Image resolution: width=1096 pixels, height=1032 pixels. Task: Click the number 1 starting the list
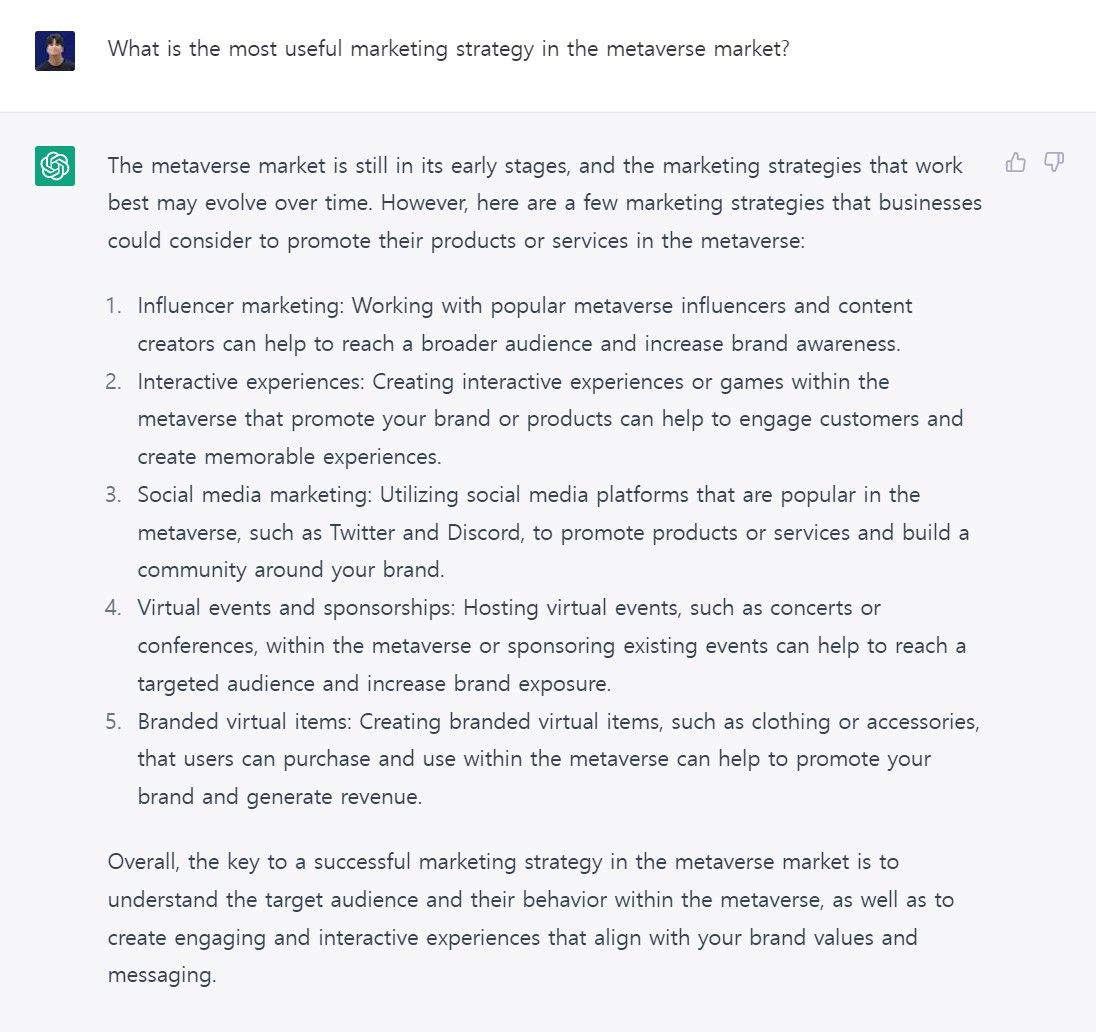115,305
